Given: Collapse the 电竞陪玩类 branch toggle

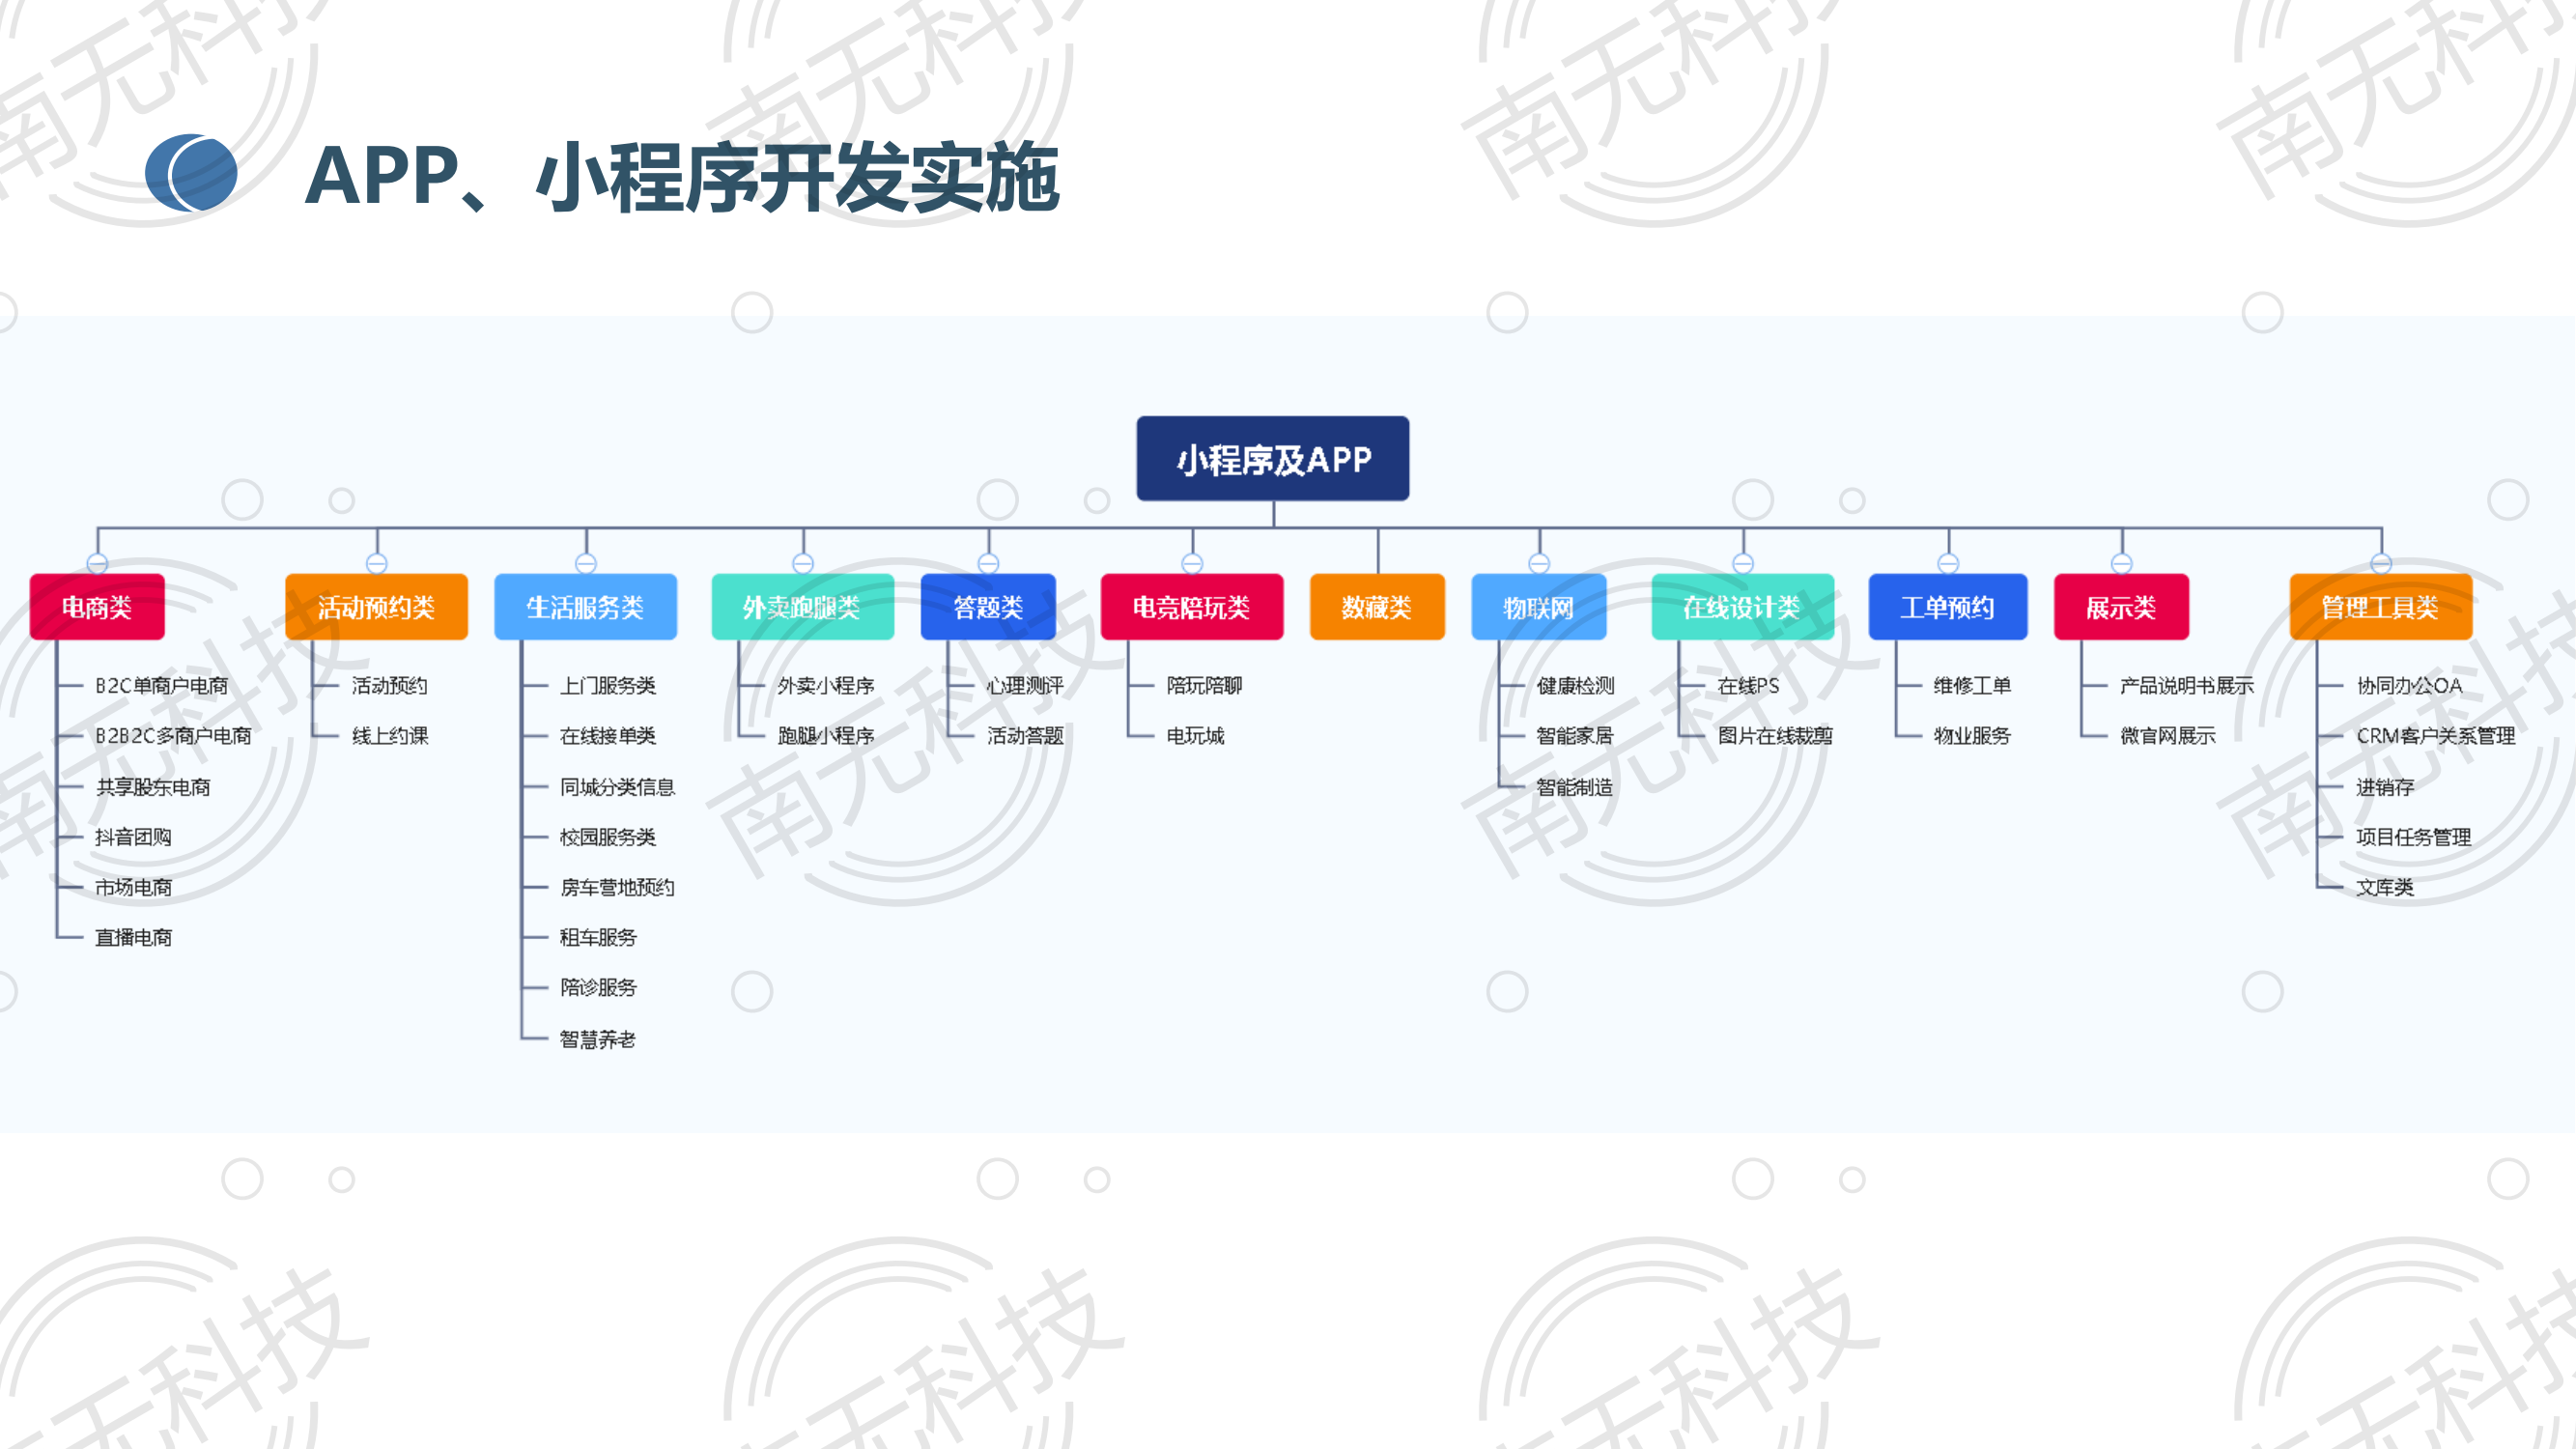Looking at the screenshot, I should [1192, 564].
